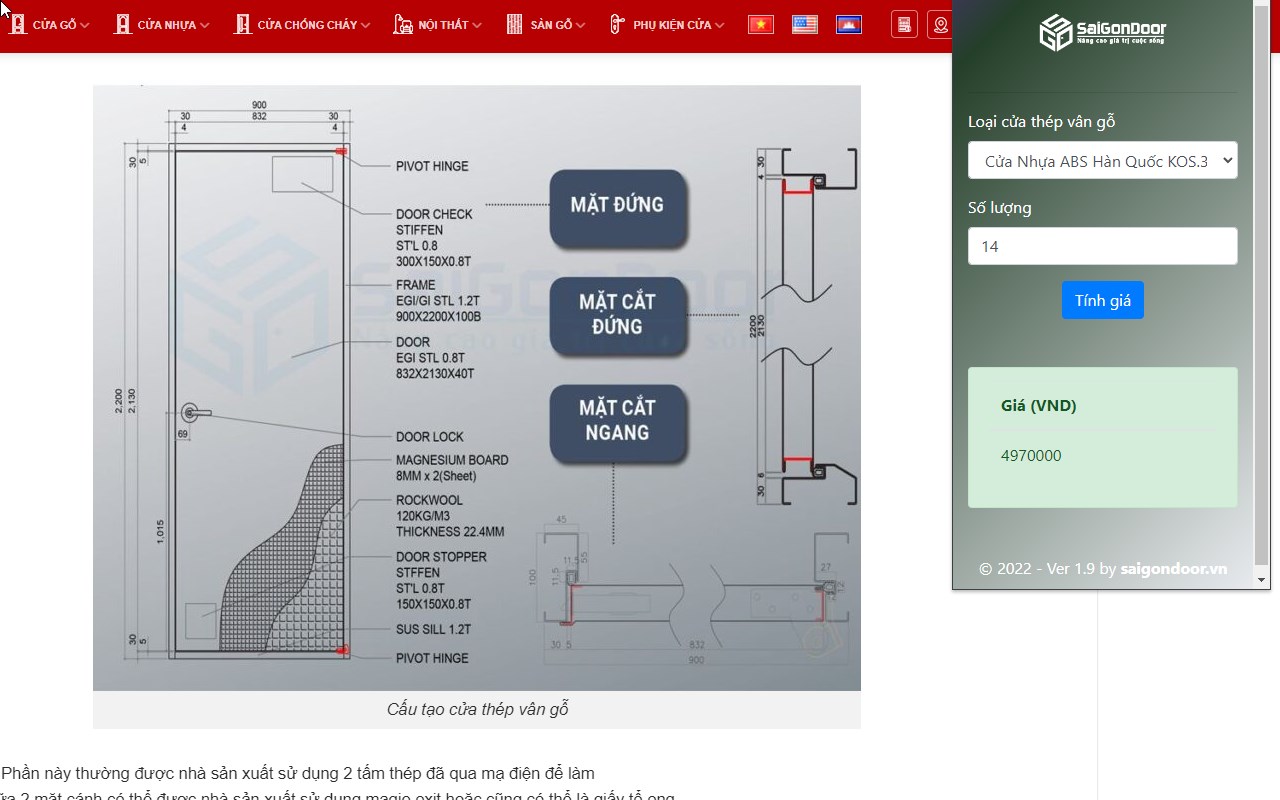1280x800 pixels.
Task: Open the CỬA NHỰA menu
Action: [x=166, y=25]
